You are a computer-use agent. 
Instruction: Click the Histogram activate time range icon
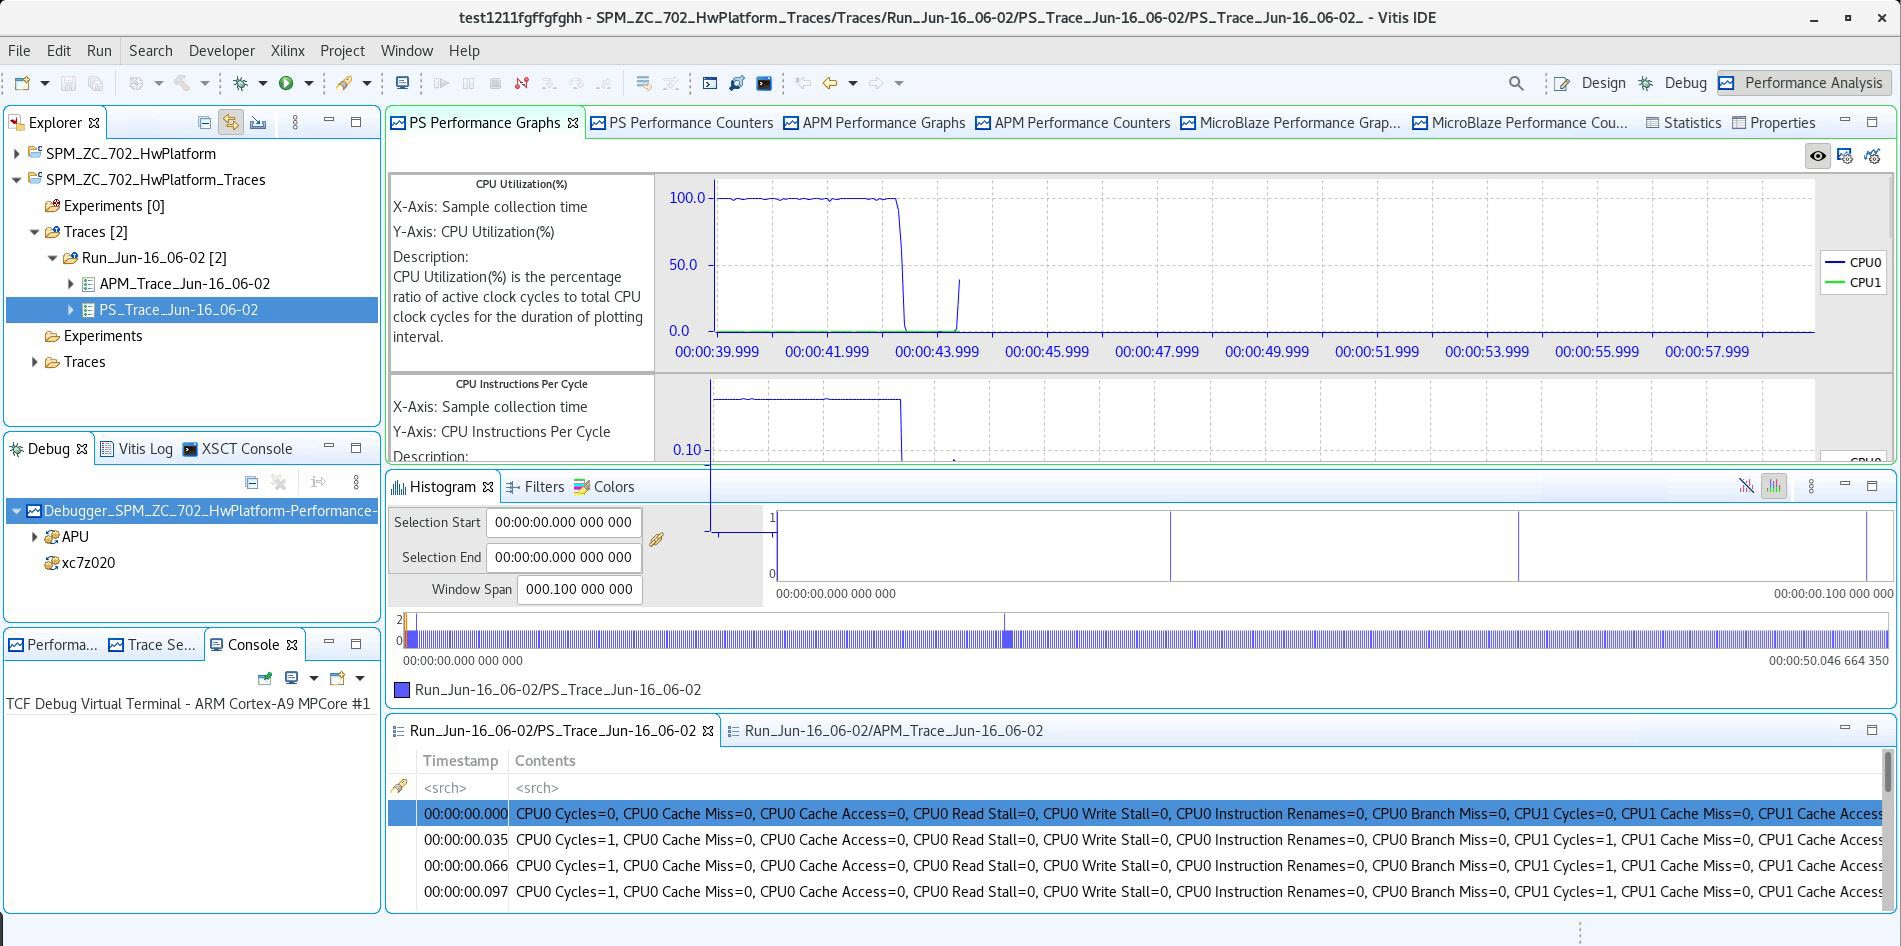coord(1773,486)
